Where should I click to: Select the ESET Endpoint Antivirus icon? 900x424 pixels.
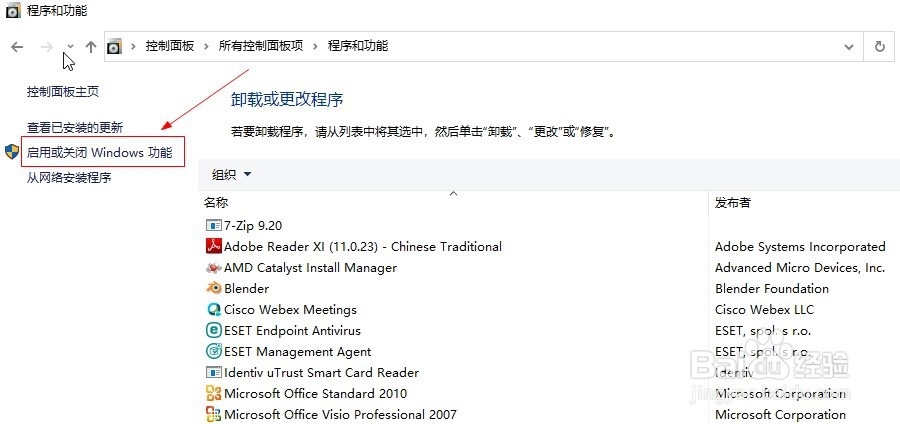(214, 330)
